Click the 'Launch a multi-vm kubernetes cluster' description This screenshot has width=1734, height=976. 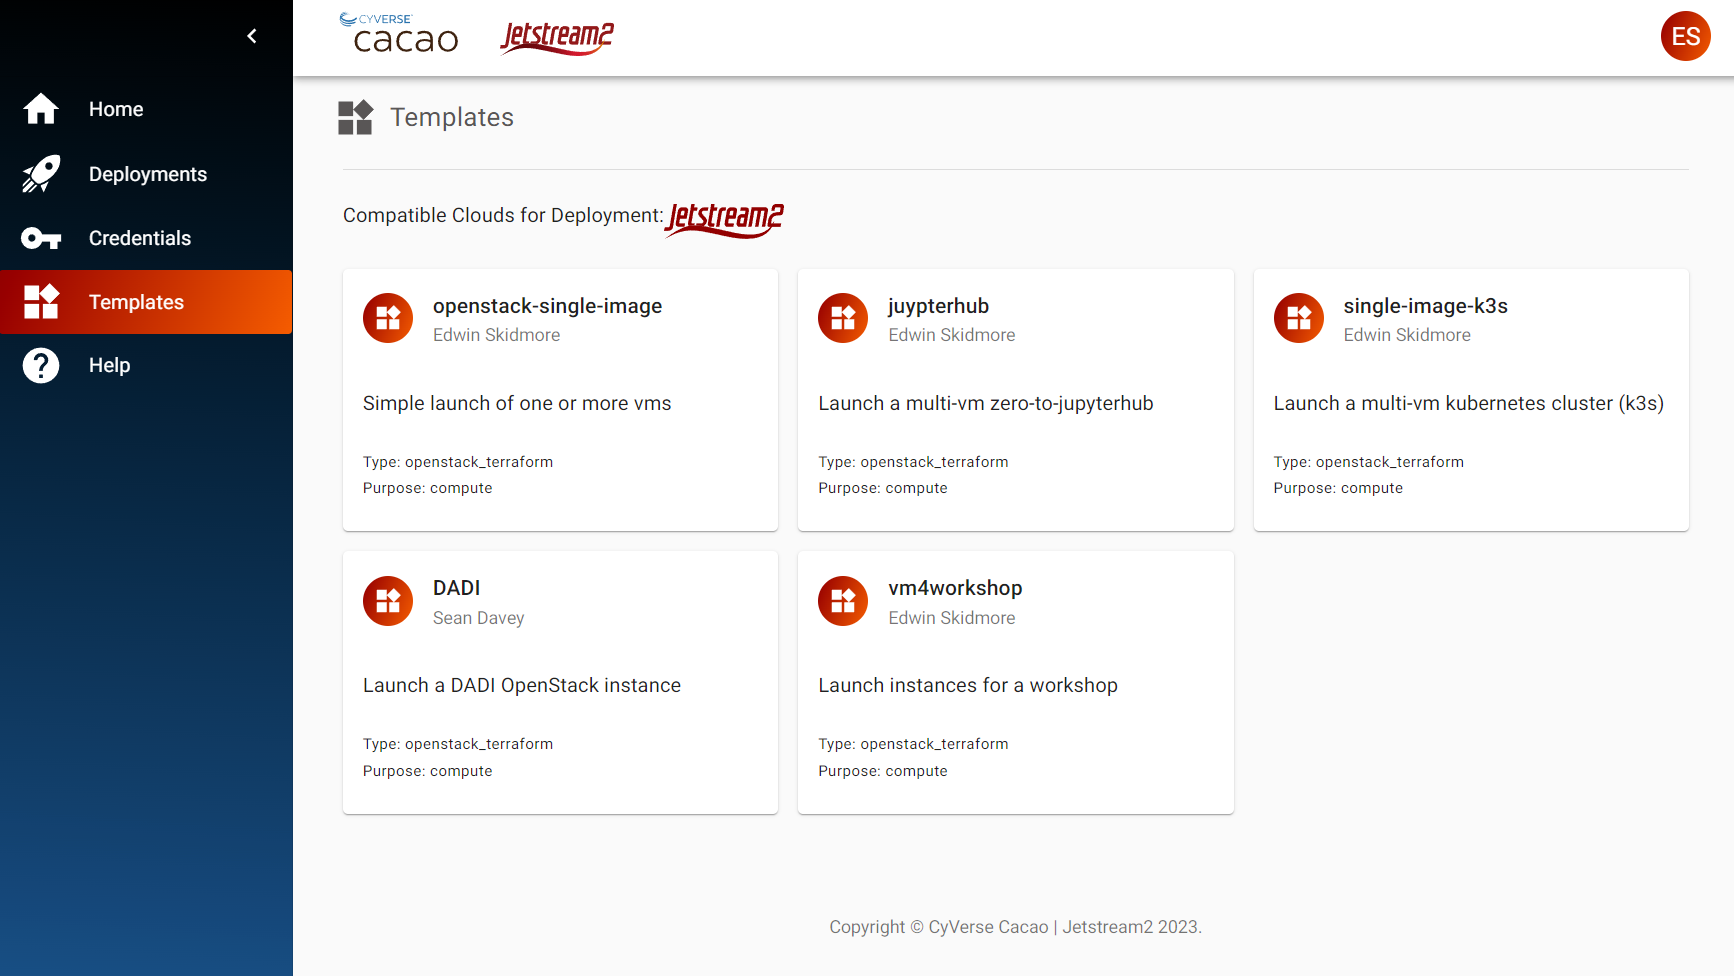(x=1468, y=403)
